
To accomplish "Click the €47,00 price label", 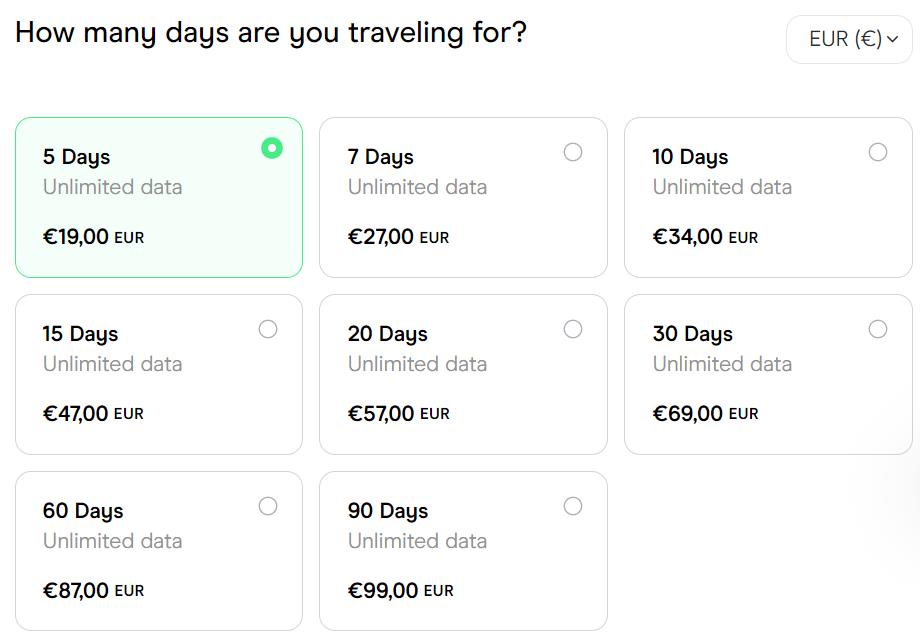I will (74, 413).
